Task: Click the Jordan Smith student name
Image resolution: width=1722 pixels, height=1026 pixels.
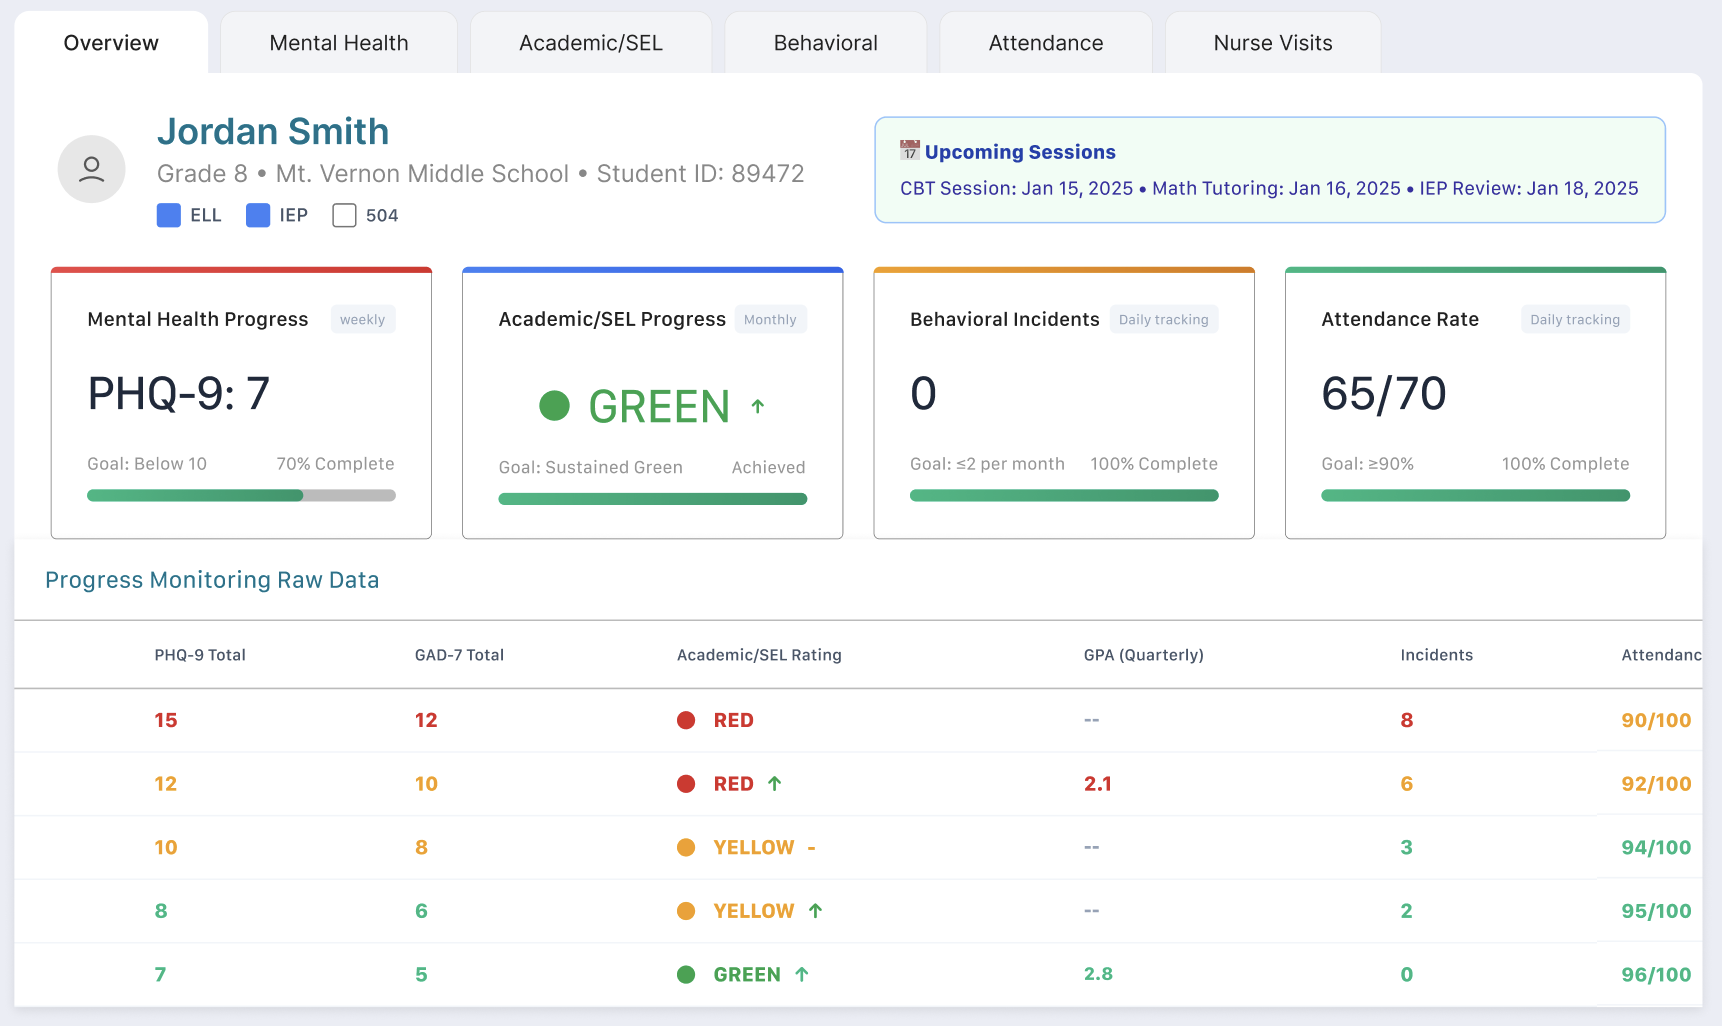Action: (273, 131)
